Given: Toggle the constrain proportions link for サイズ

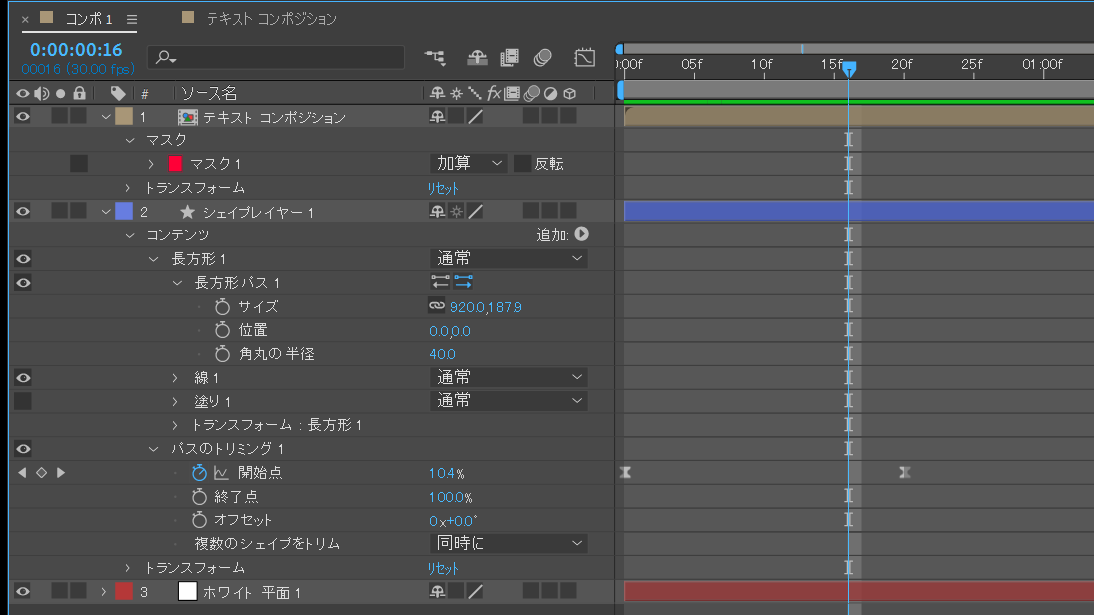Looking at the screenshot, I should (x=437, y=307).
